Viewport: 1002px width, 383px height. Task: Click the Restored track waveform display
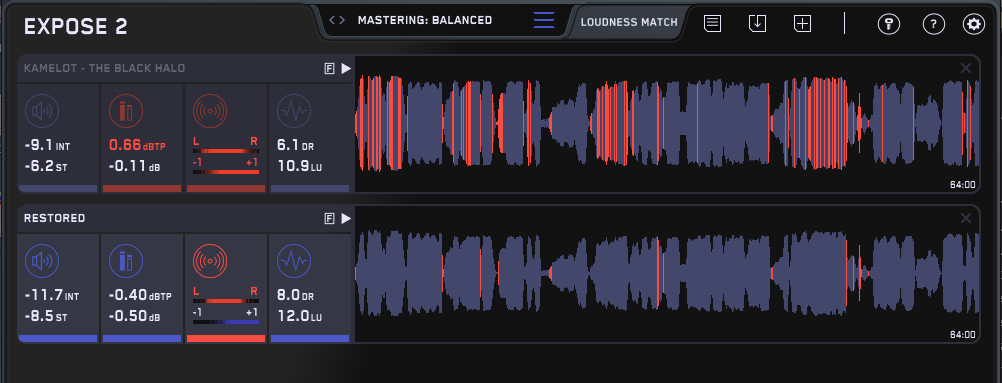pos(667,274)
